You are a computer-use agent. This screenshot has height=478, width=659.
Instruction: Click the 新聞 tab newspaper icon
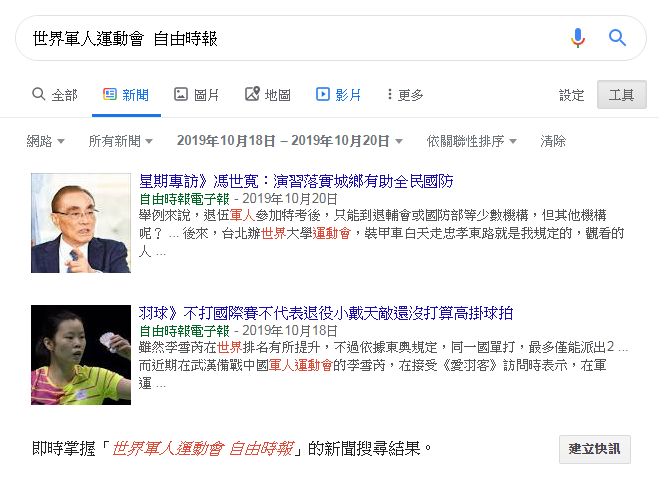tap(110, 94)
